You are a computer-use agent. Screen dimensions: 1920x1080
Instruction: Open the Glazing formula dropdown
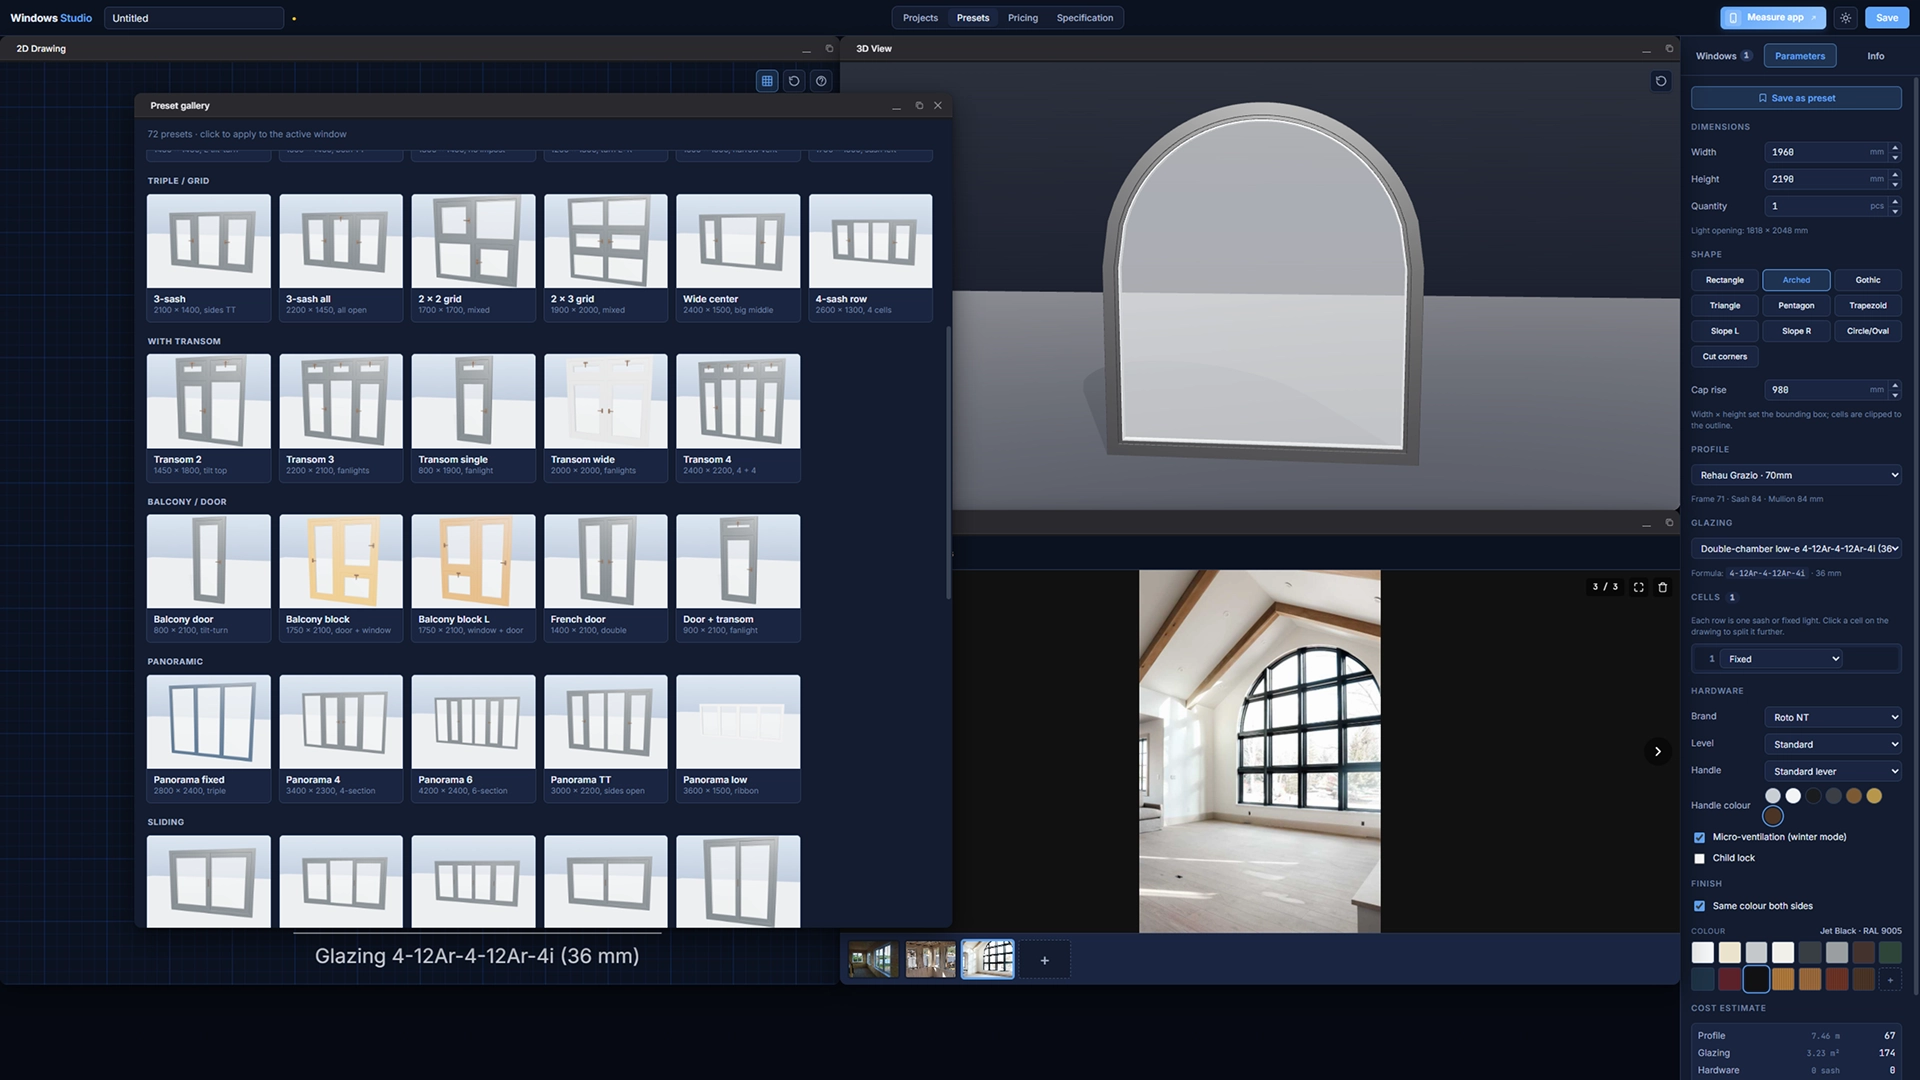click(1796, 548)
